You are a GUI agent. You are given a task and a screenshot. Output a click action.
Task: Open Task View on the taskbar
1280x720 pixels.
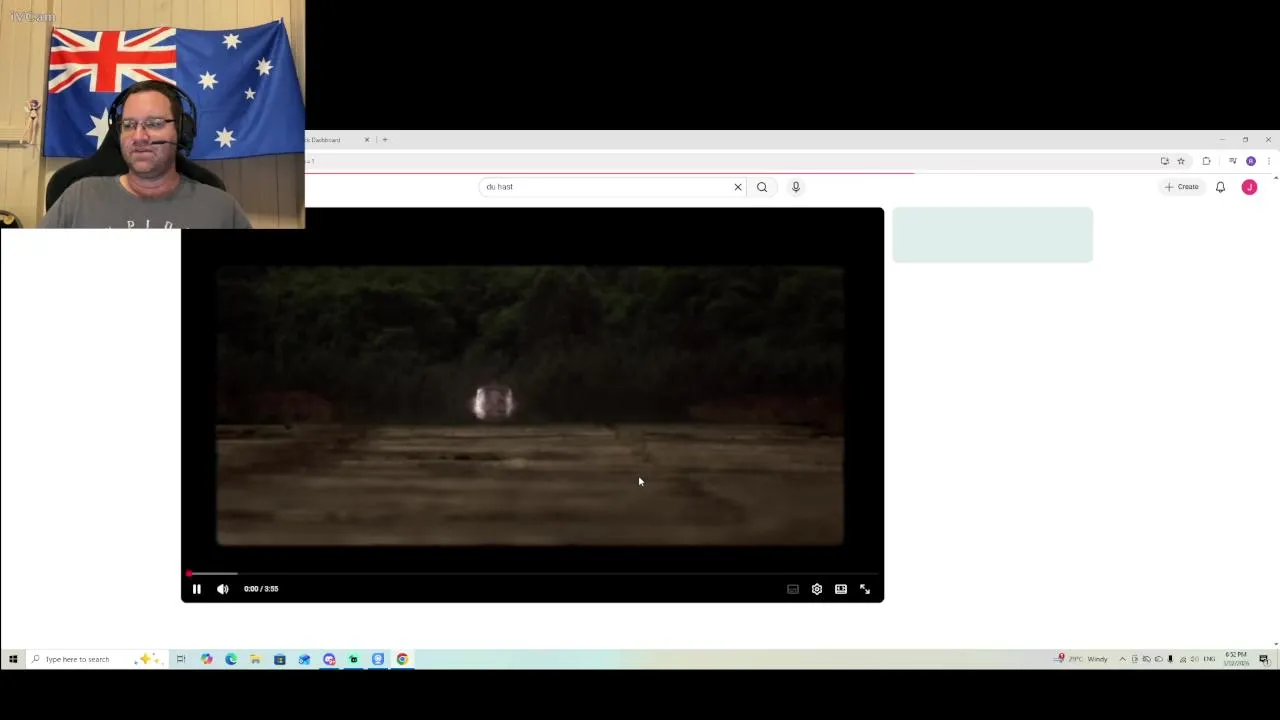pyautogui.click(x=181, y=659)
